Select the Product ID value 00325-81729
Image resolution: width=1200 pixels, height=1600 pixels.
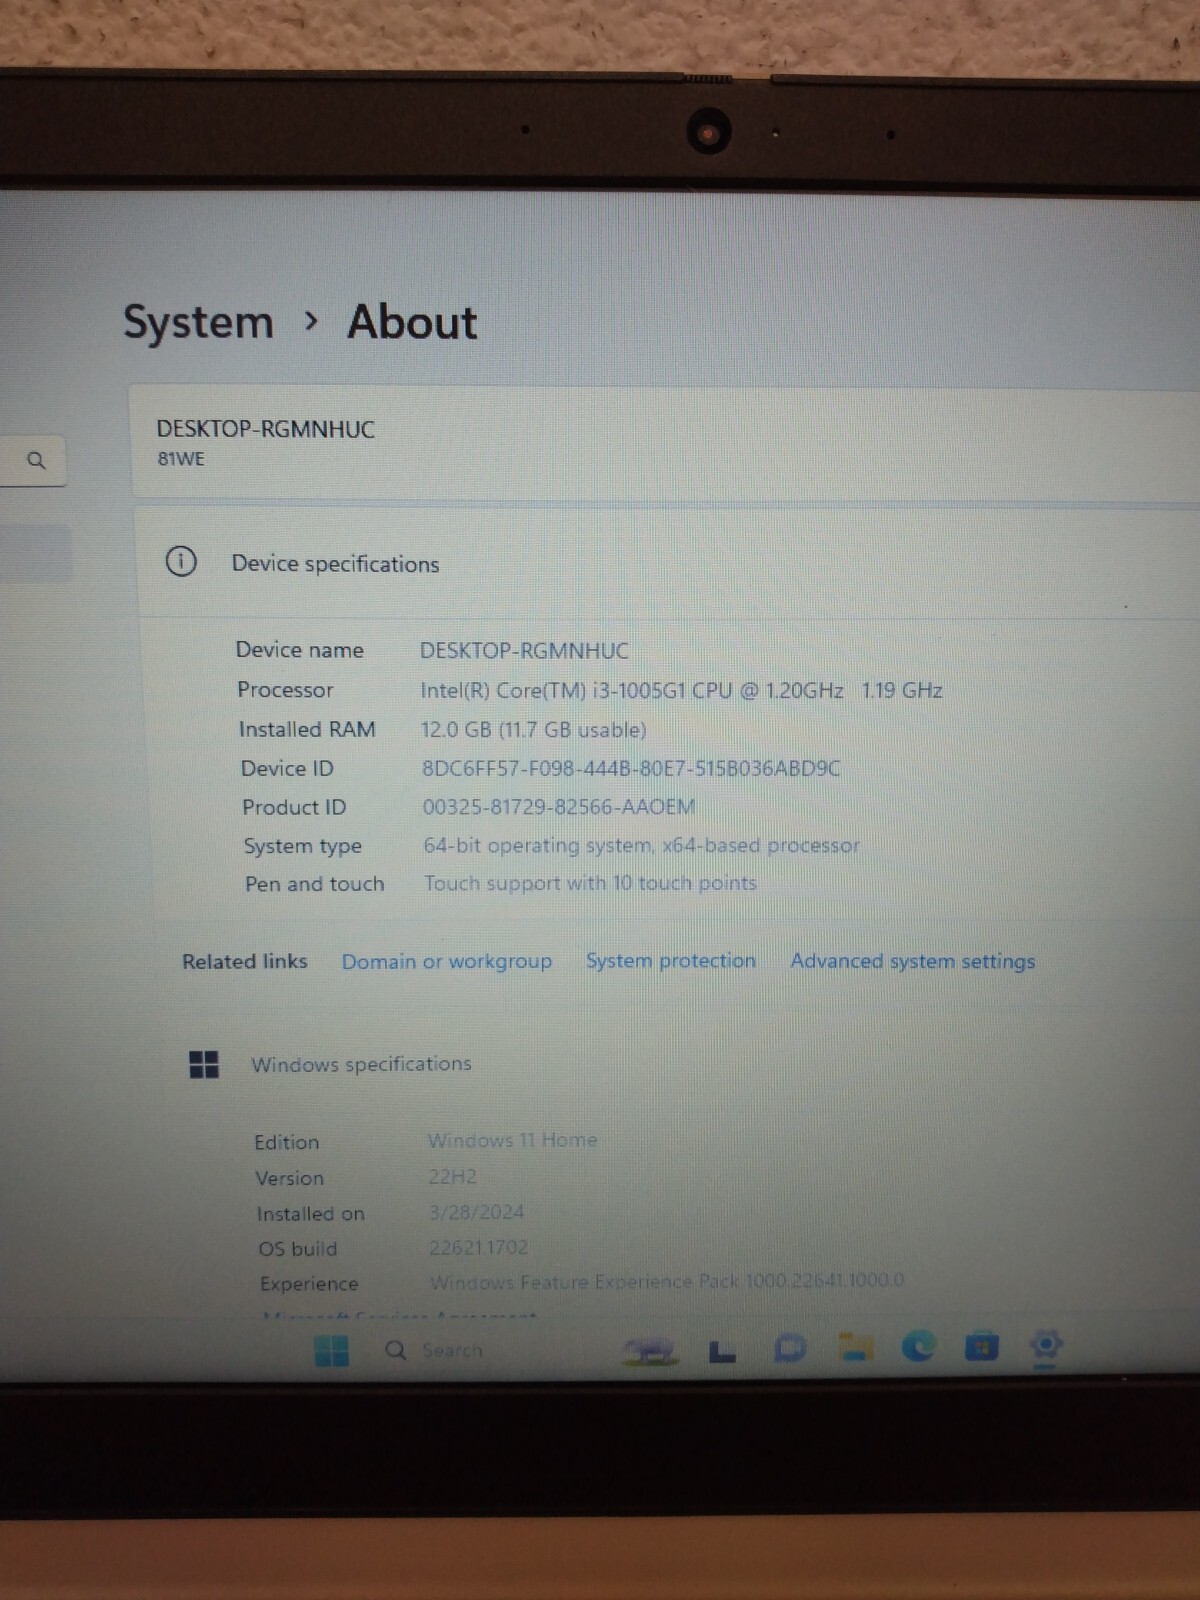[x=558, y=806]
